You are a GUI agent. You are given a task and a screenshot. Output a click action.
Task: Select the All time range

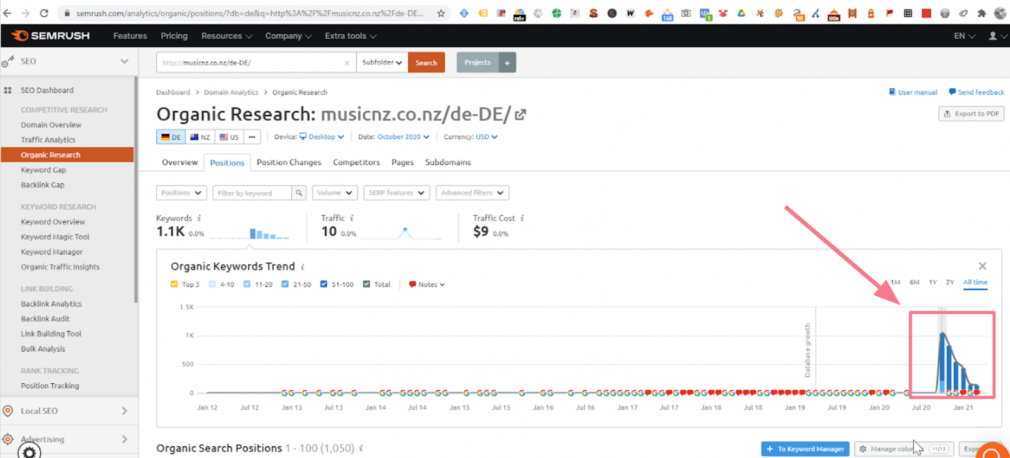(975, 282)
